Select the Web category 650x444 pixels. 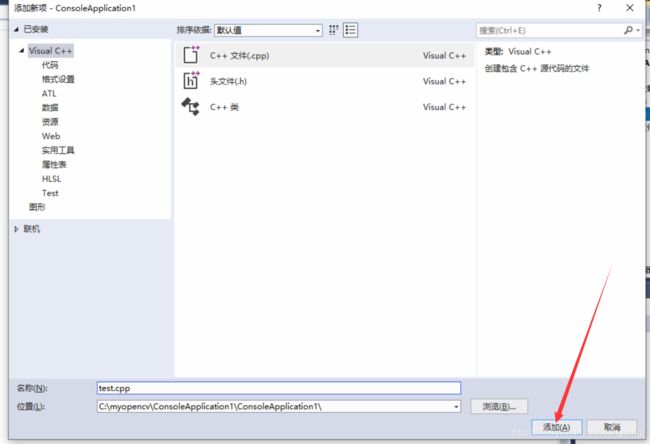[x=51, y=136]
